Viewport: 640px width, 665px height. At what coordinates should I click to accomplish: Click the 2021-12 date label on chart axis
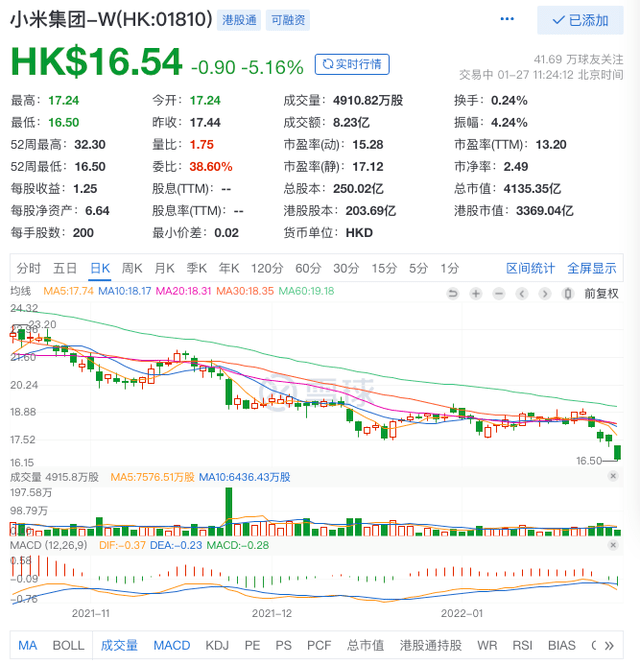[272, 613]
